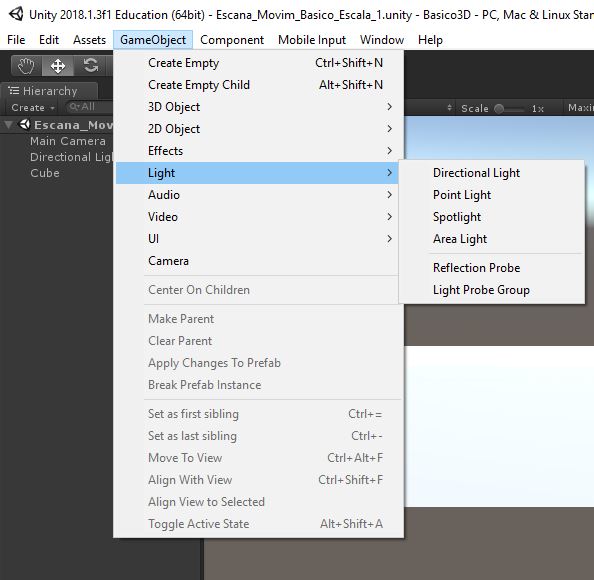Open the Help menu

[430, 40]
